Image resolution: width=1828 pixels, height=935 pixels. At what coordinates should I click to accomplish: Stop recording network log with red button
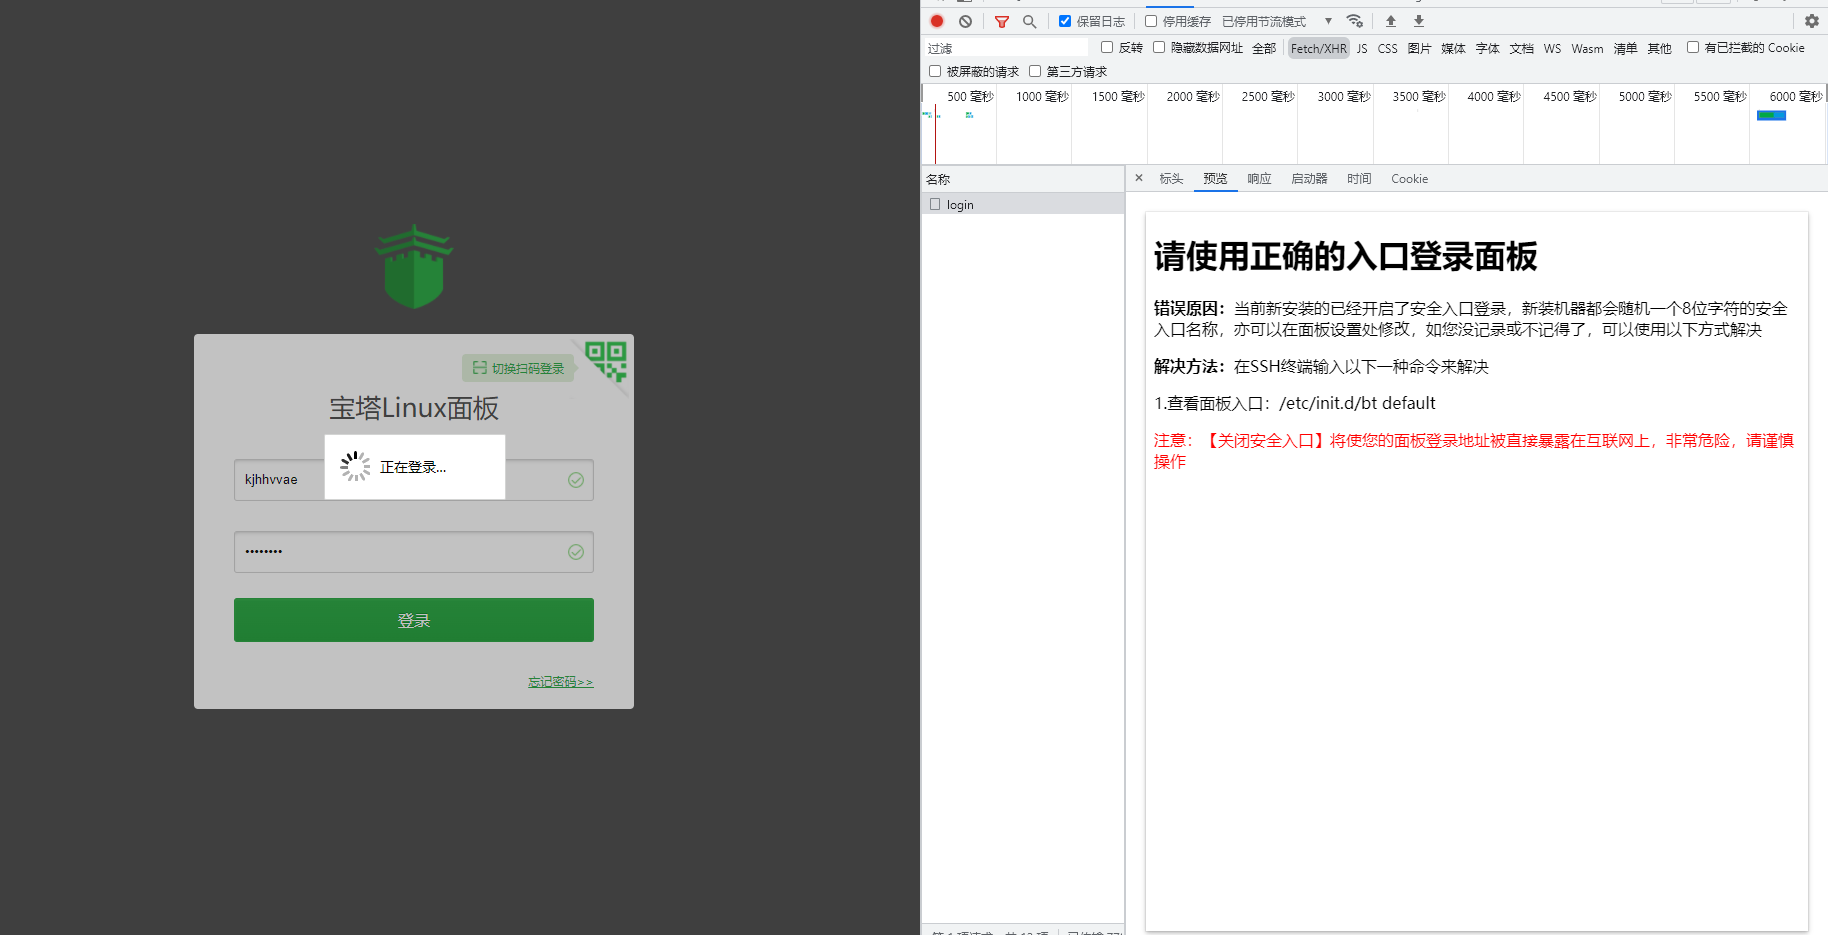(x=937, y=21)
